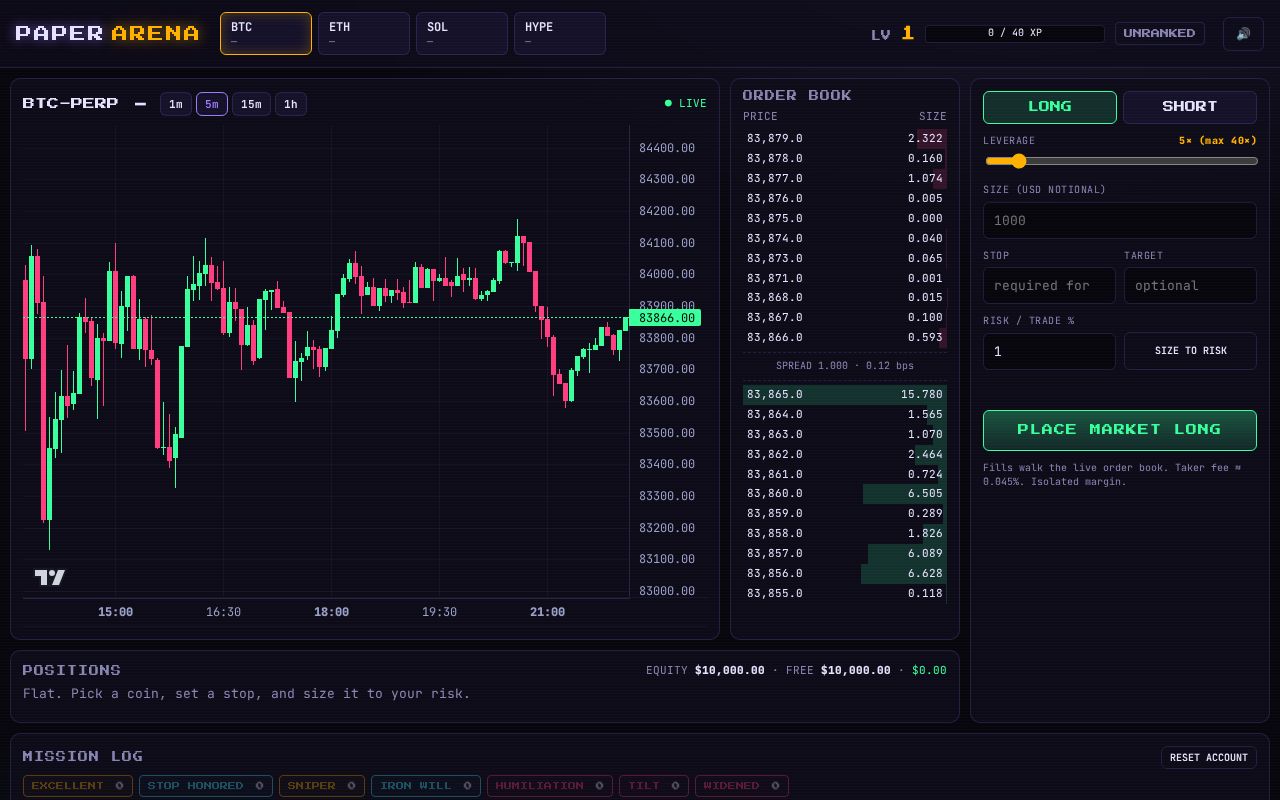Click bid price 83,856.0 row
Viewport: 1280px width, 800px height.
pyautogui.click(x=845, y=573)
